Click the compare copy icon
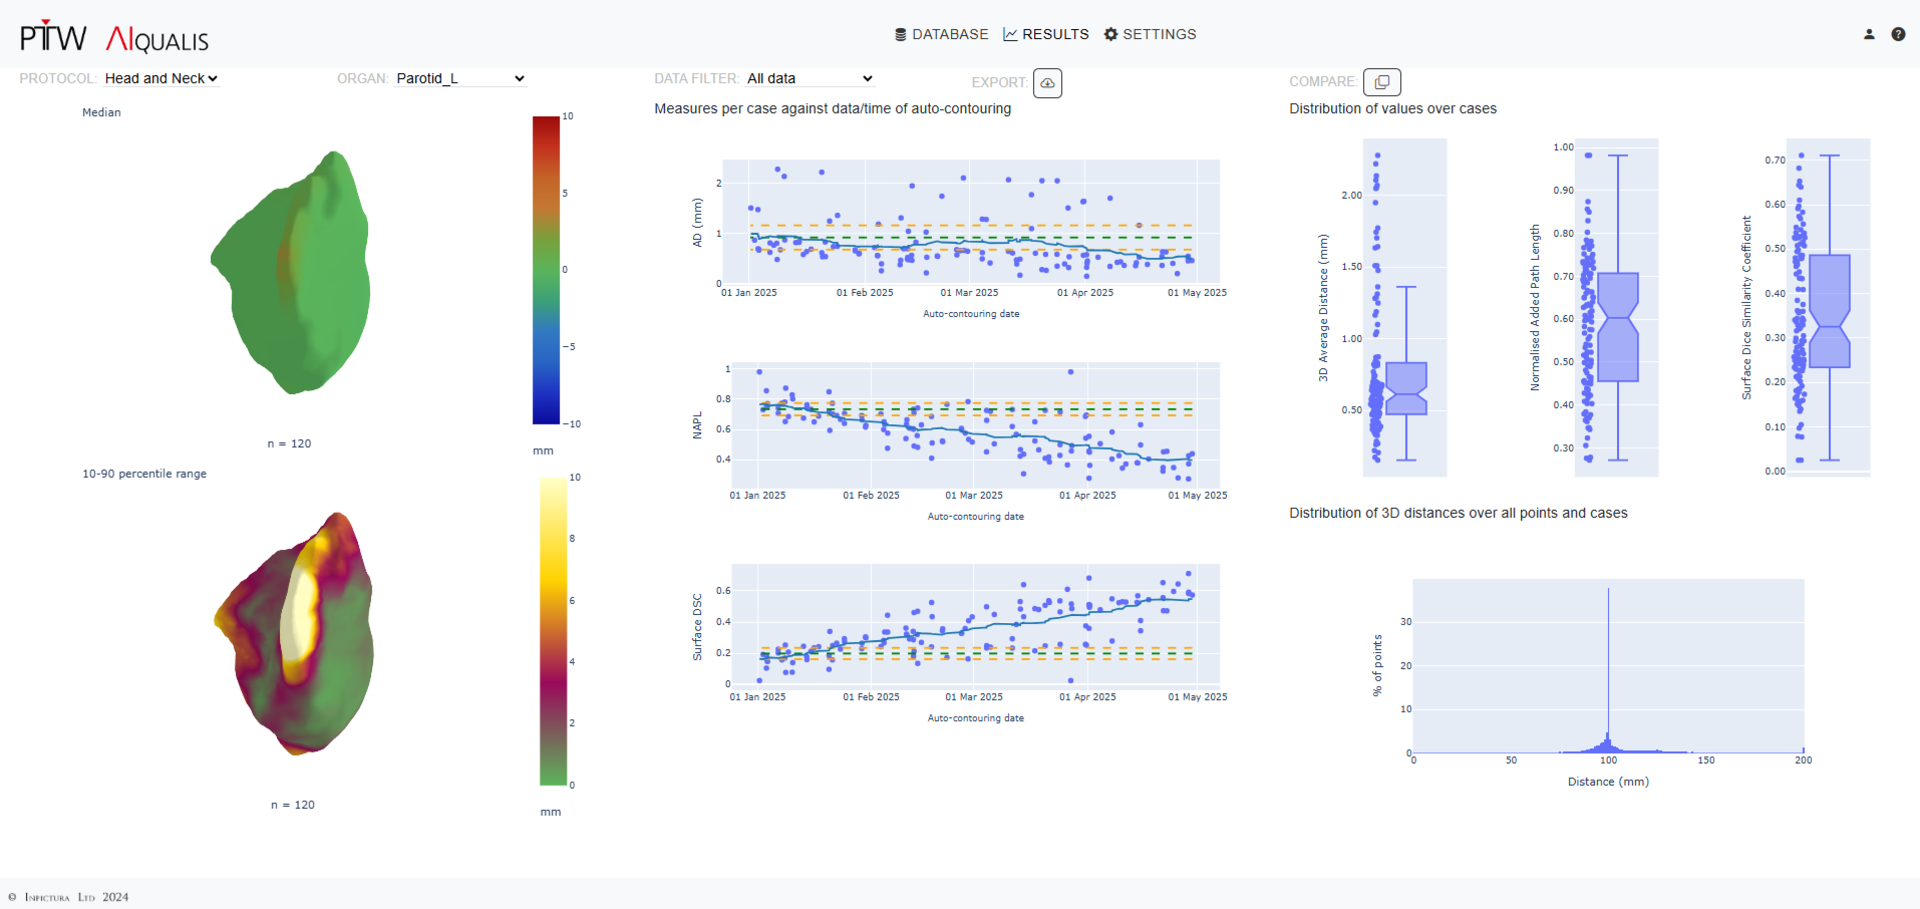This screenshot has height=909, width=1920. [1381, 82]
